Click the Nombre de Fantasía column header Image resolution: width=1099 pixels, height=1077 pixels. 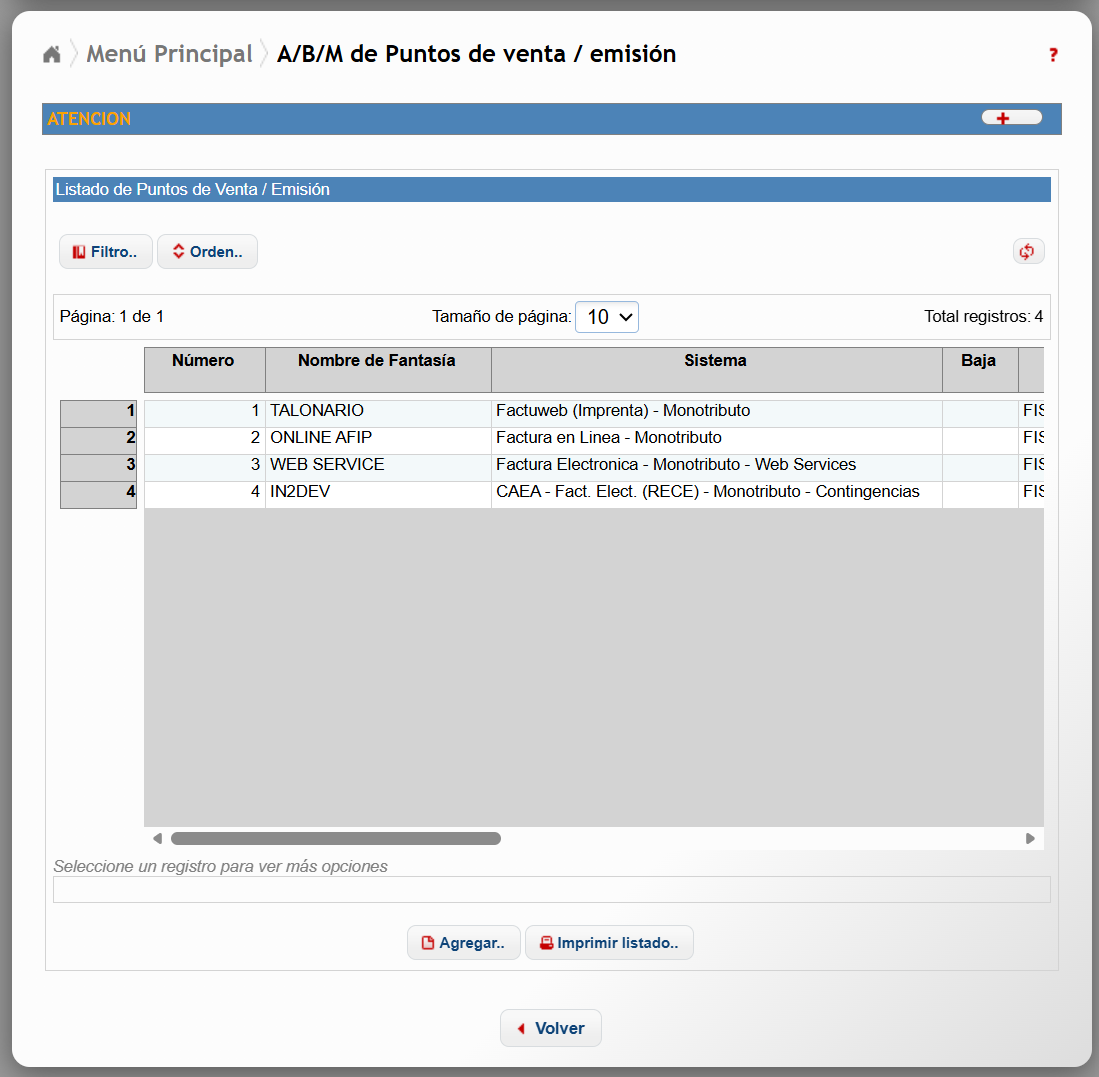click(x=378, y=370)
